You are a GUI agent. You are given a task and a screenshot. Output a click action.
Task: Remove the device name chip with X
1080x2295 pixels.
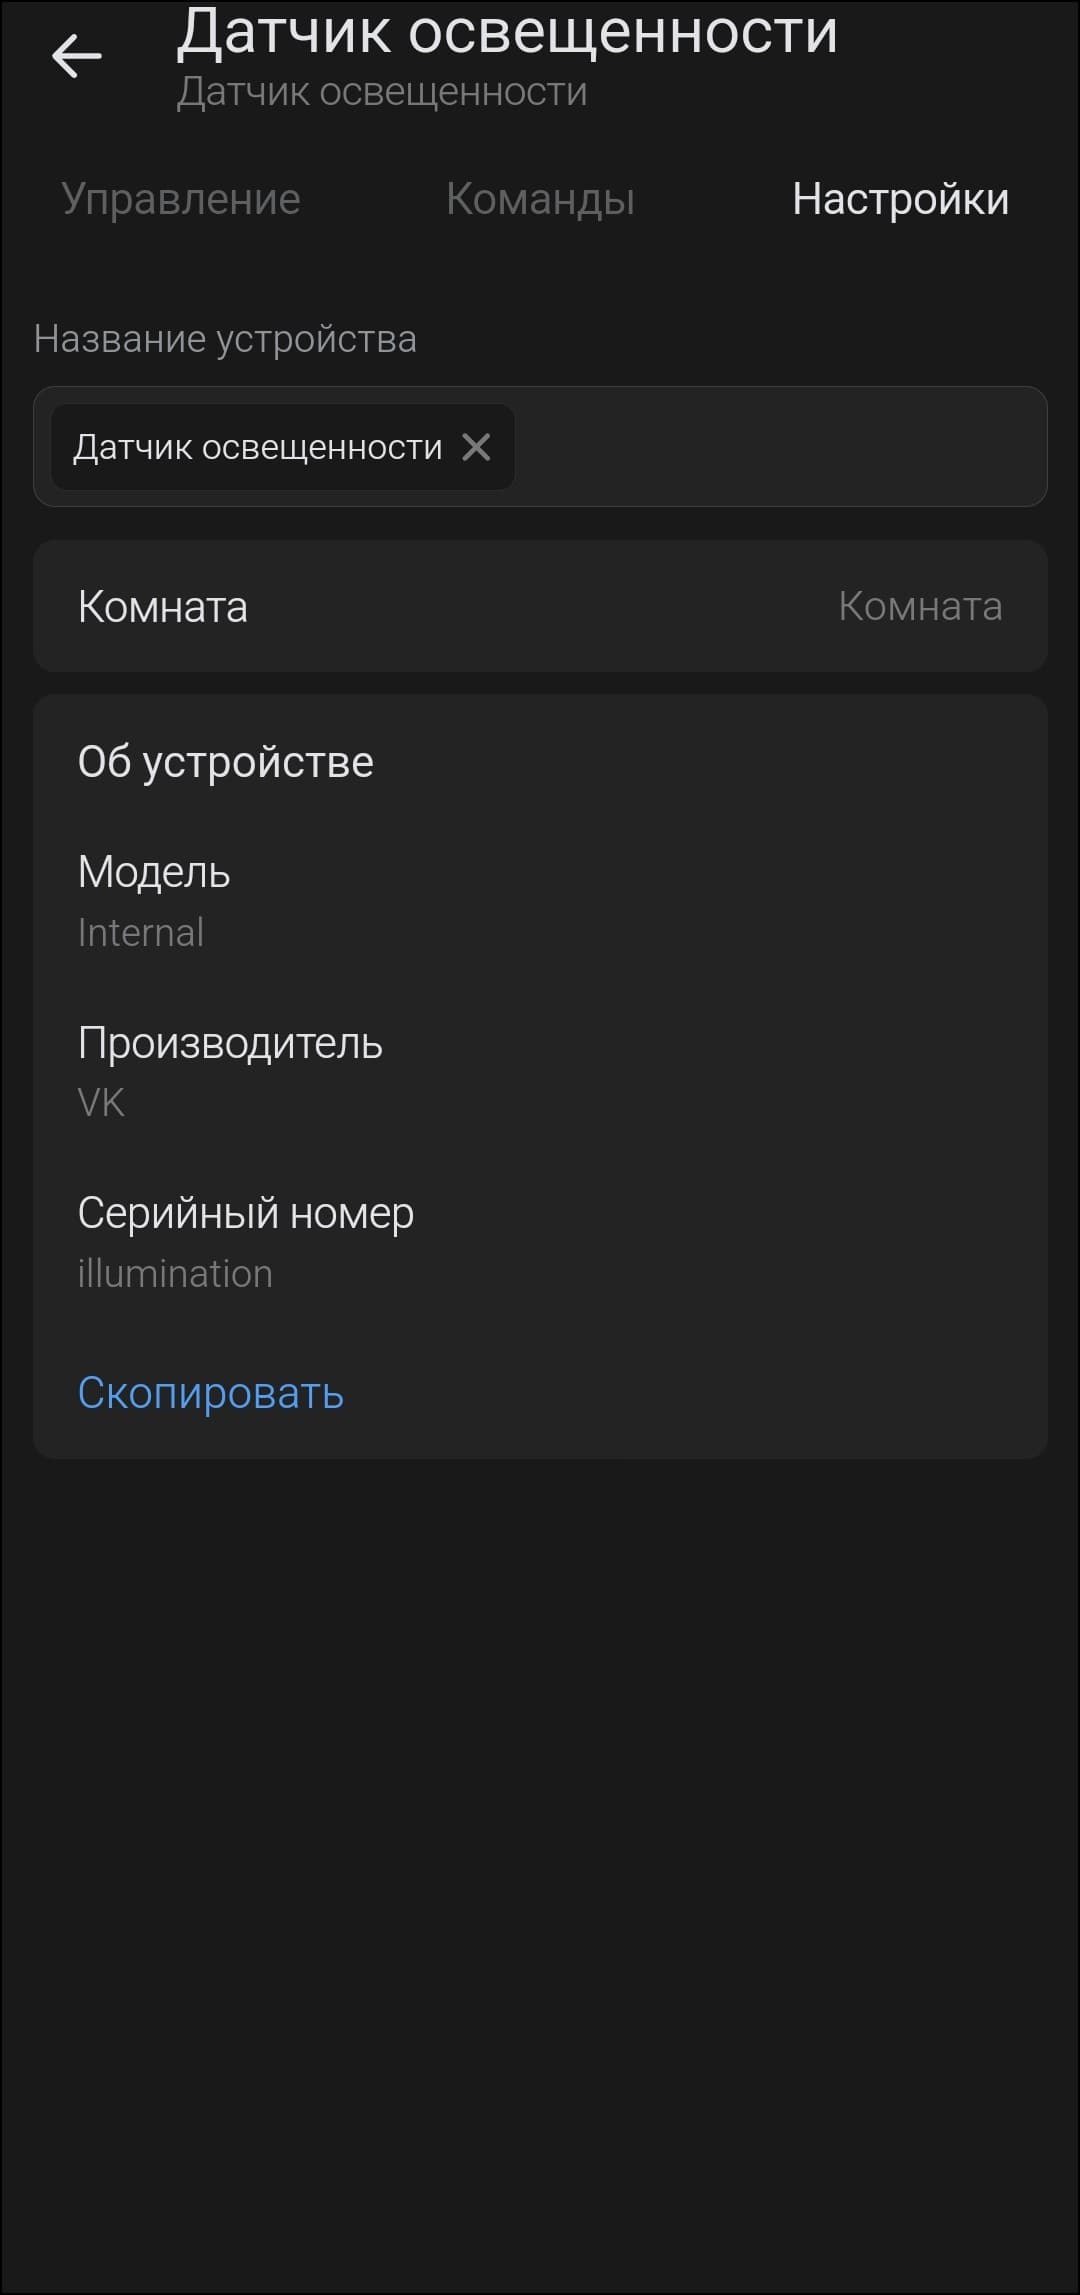point(476,447)
